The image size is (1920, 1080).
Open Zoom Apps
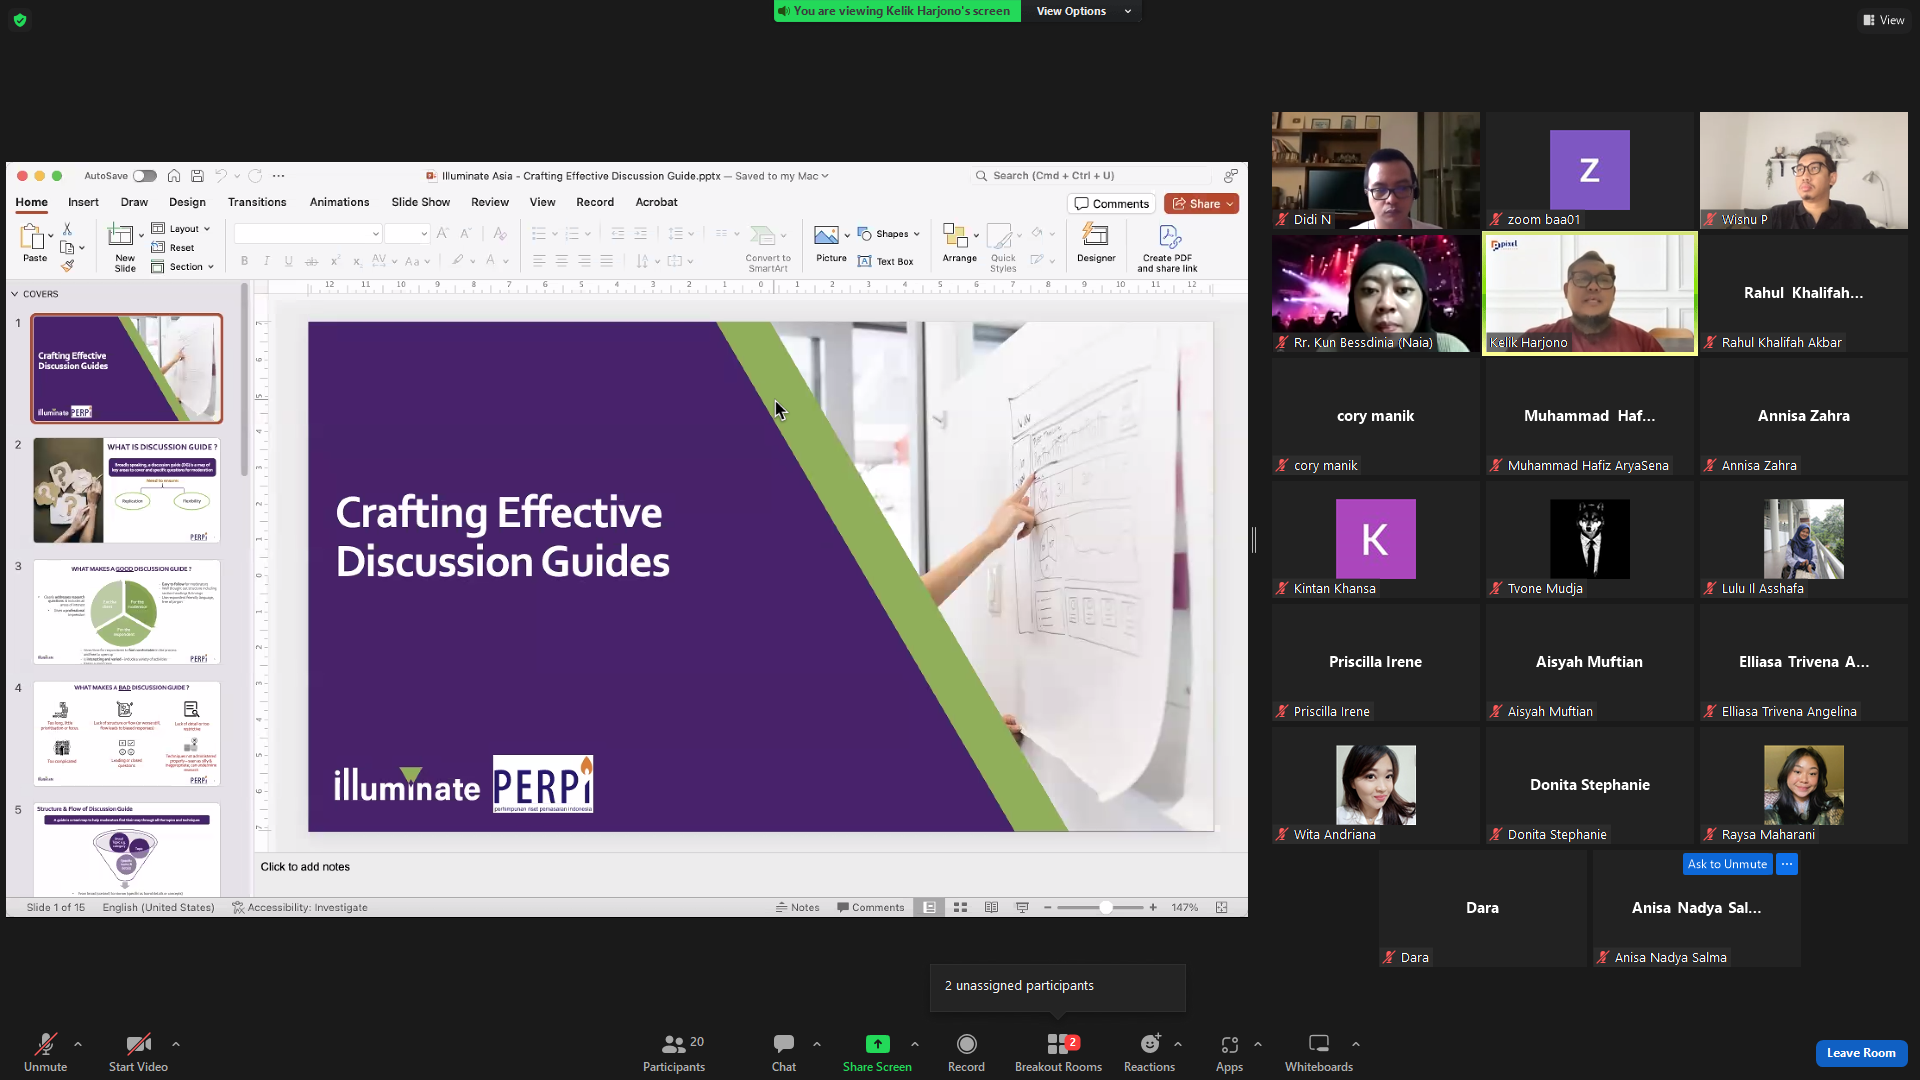[x=1229, y=1052]
